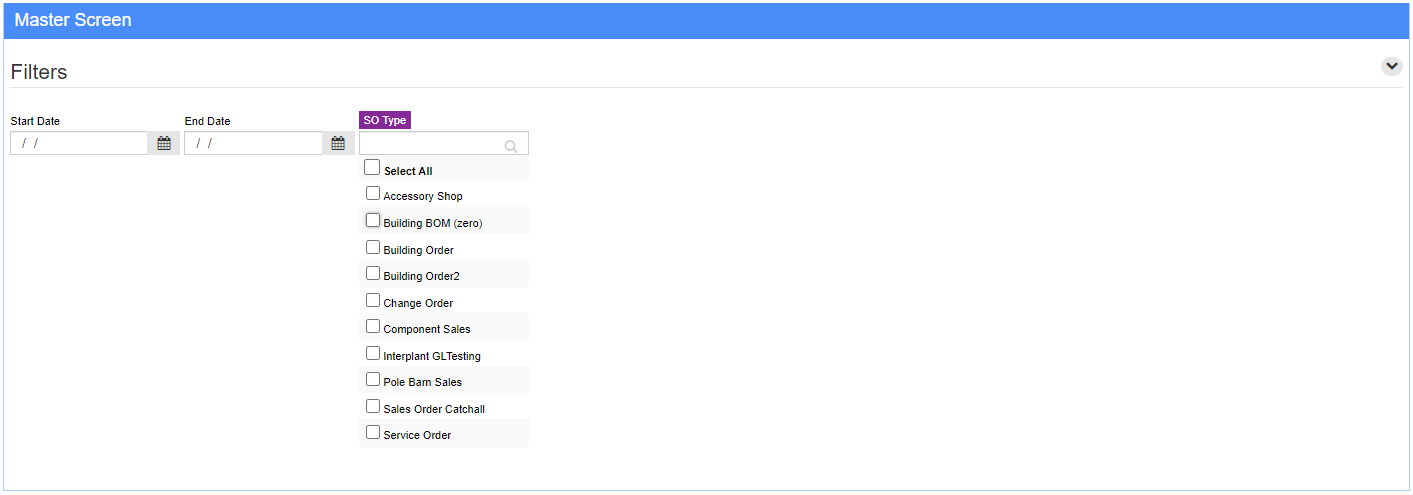Screen dimensions: 1413x495
Task: Check the Pole Barn Sales option
Action: (373, 379)
